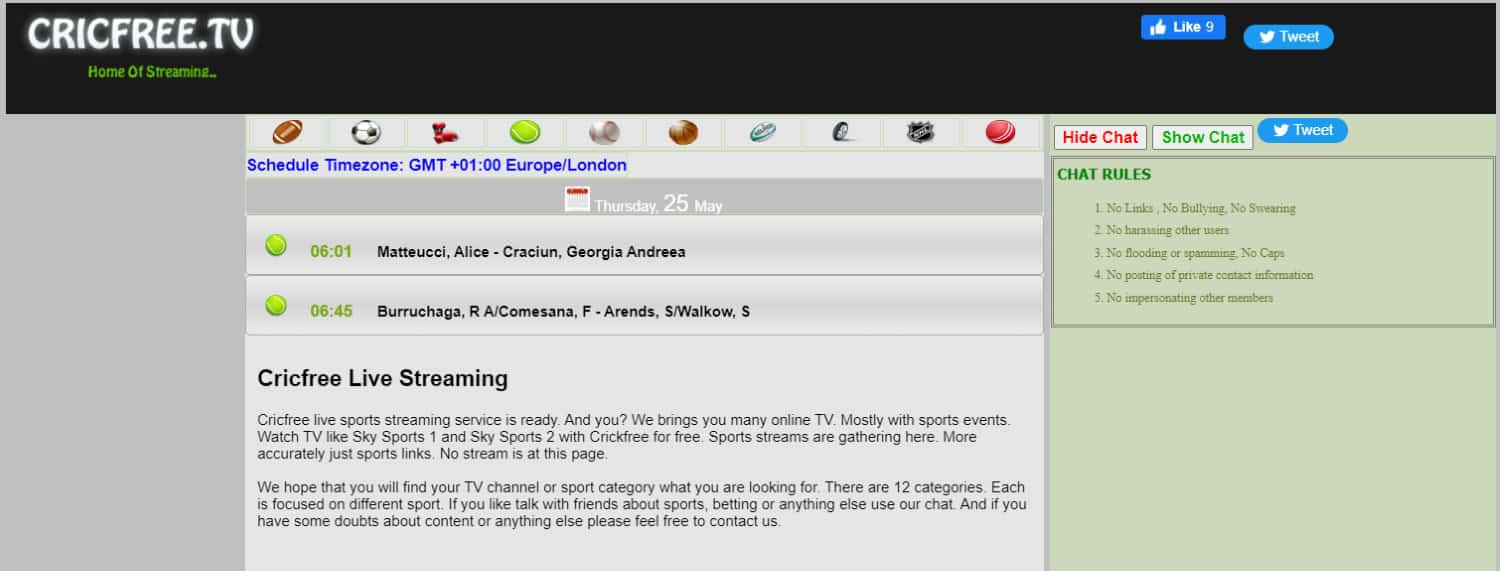Open Matteucci, Alice - Craciun match
Image resolution: width=1500 pixels, height=571 pixels.
click(x=531, y=252)
